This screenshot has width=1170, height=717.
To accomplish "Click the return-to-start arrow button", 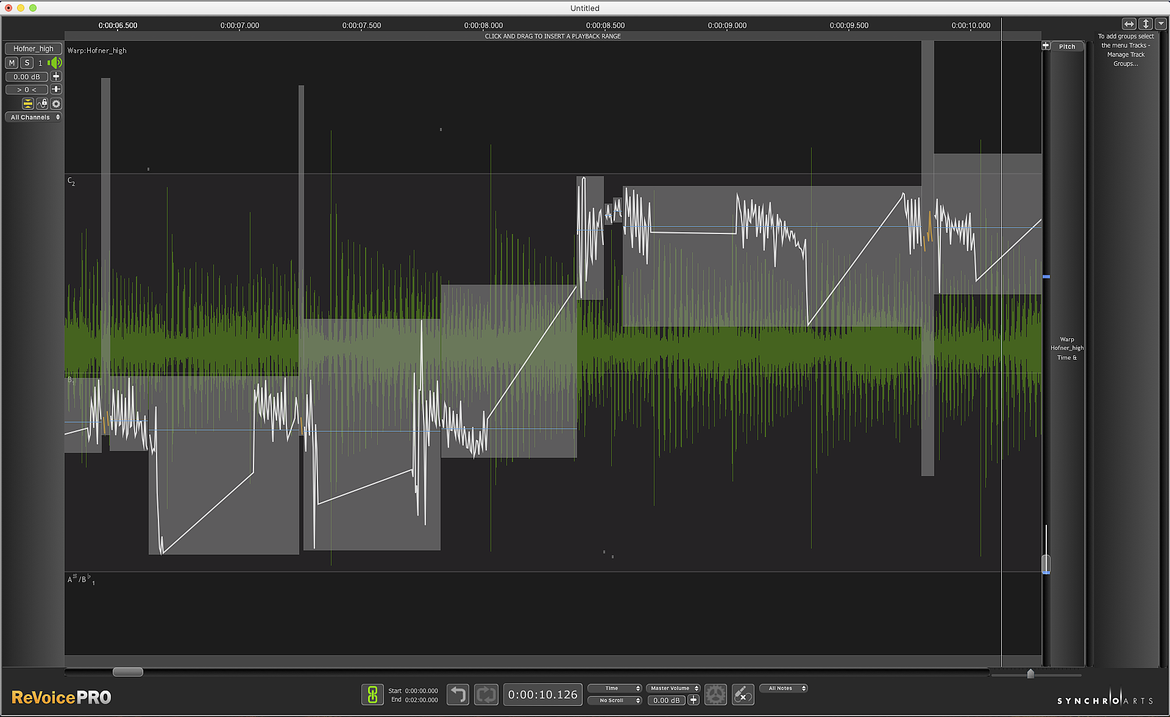I will (458, 695).
